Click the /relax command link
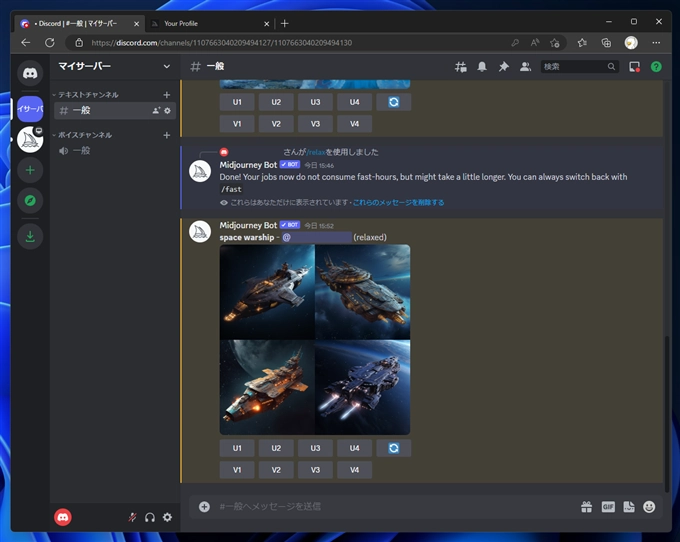Image resolution: width=680 pixels, height=542 pixels. coord(316,152)
